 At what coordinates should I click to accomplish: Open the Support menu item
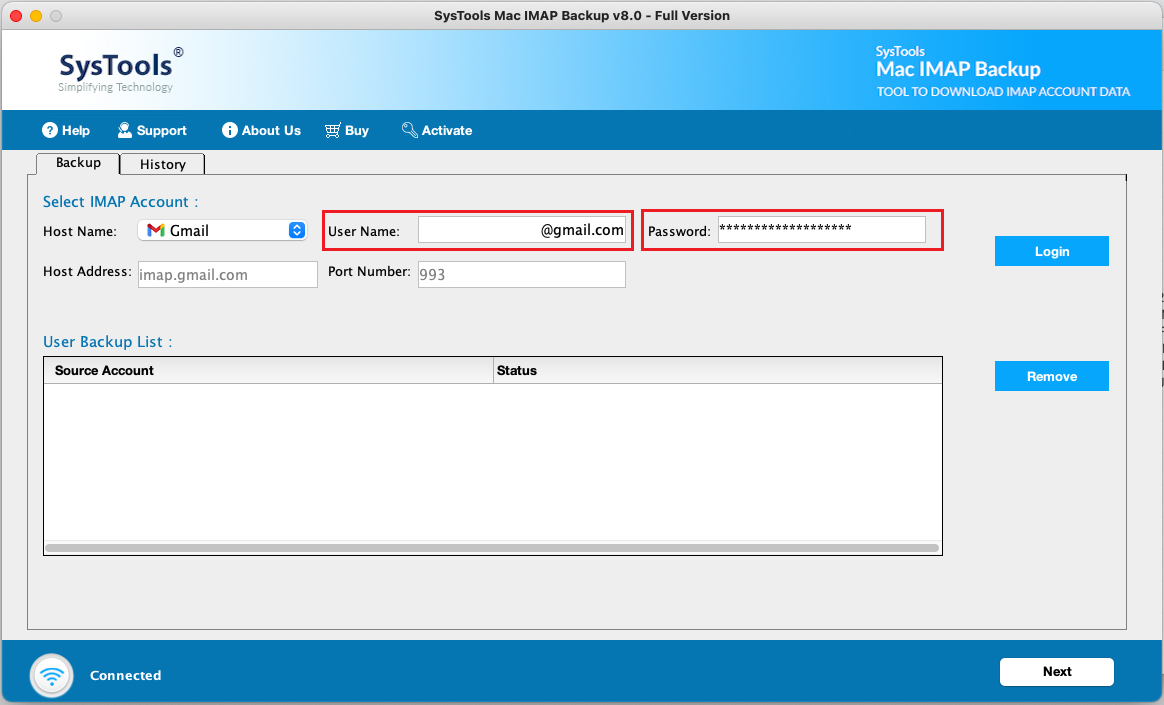tap(152, 131)
